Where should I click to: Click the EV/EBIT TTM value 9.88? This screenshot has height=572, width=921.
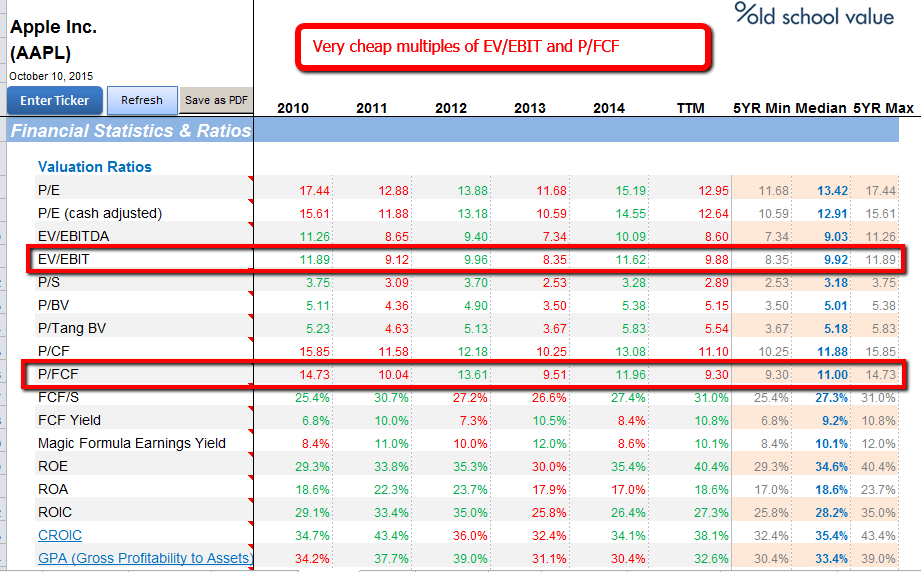(x=717, y=260)
